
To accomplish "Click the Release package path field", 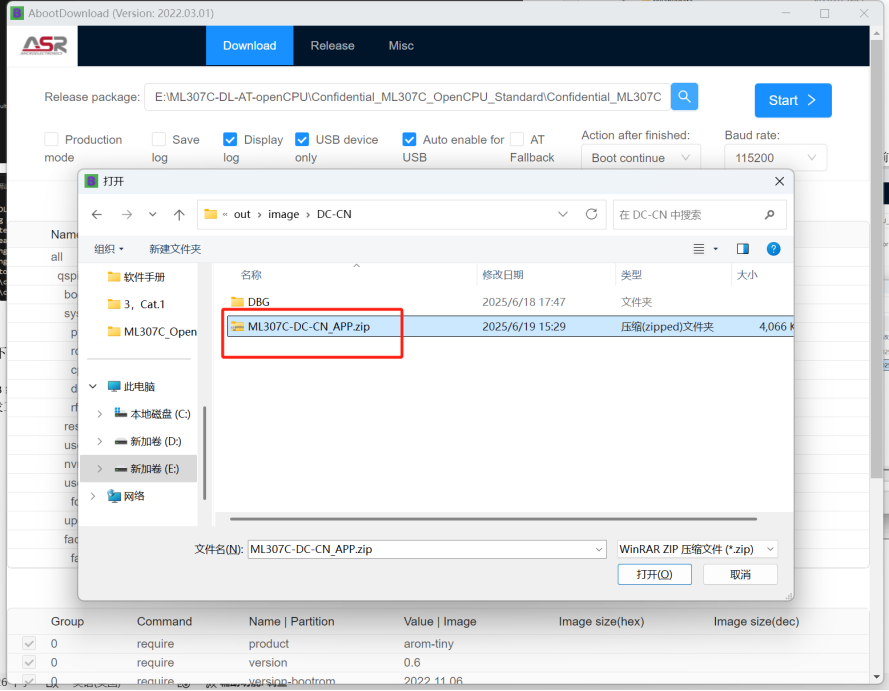I will coord(407,97).
